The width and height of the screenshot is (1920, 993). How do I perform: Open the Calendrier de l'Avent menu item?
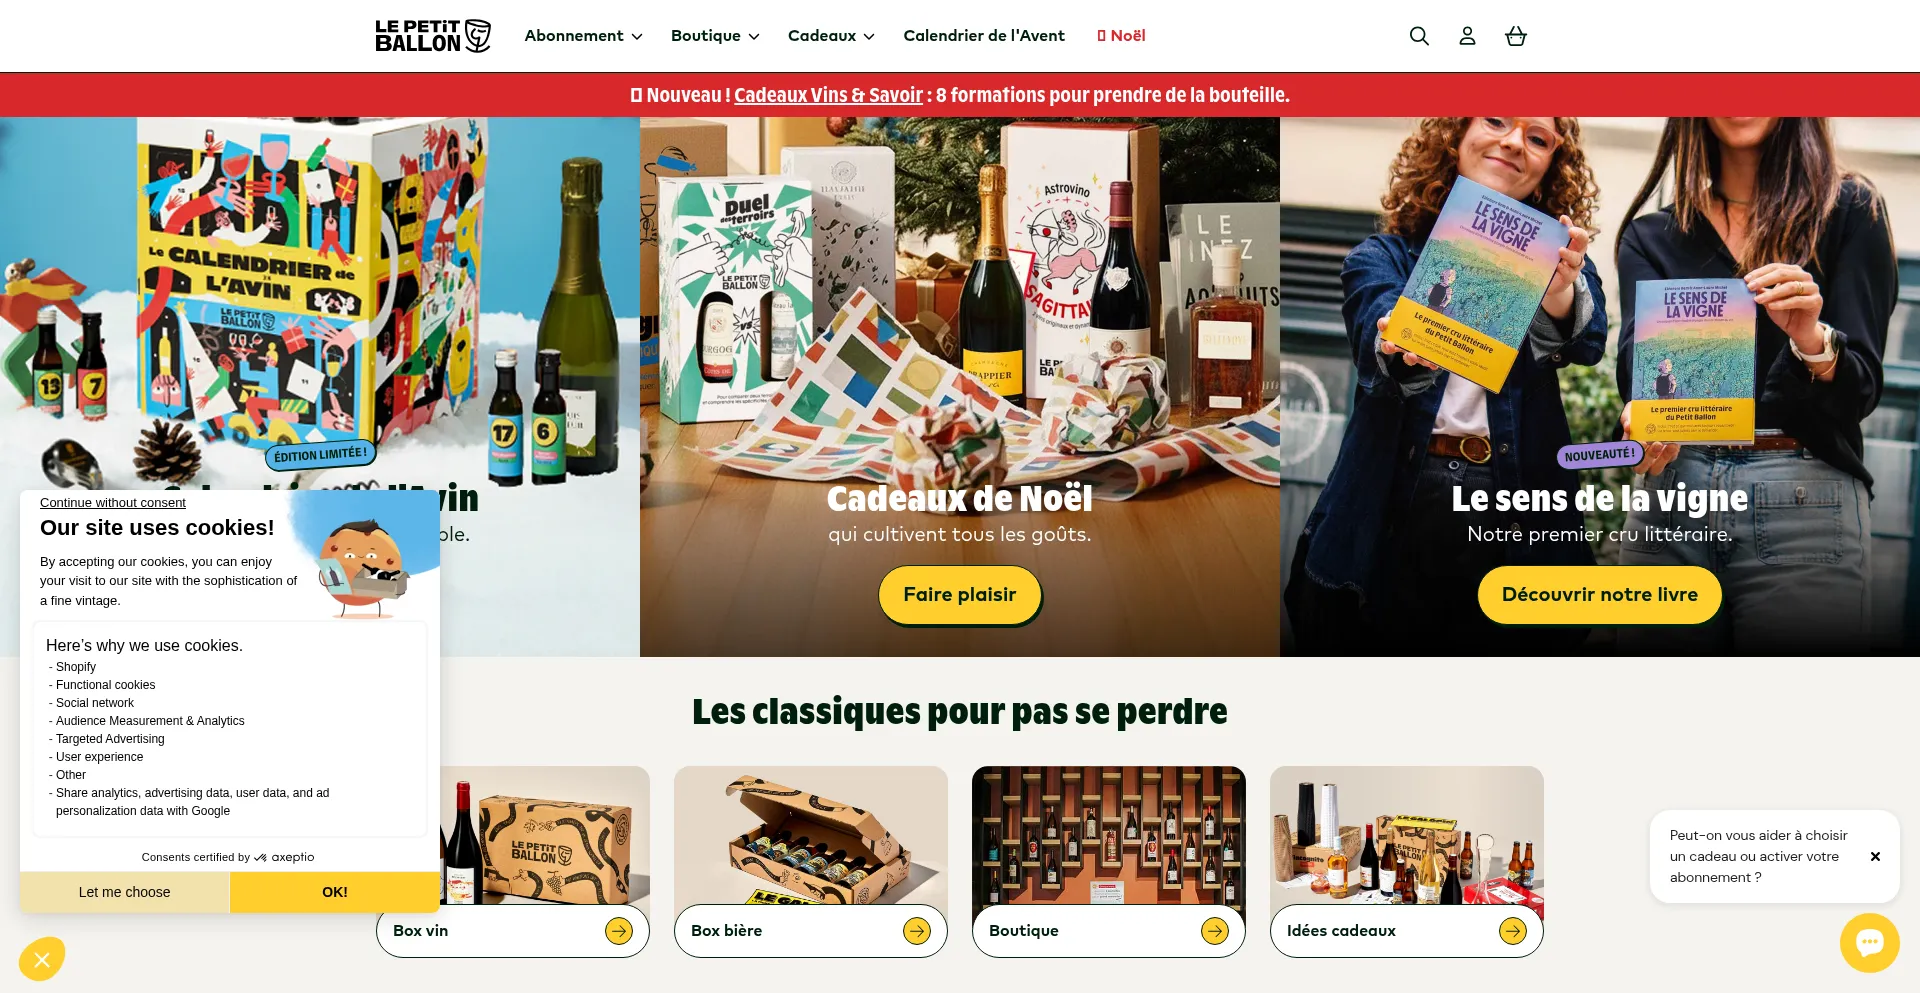(x=984, y=36)
